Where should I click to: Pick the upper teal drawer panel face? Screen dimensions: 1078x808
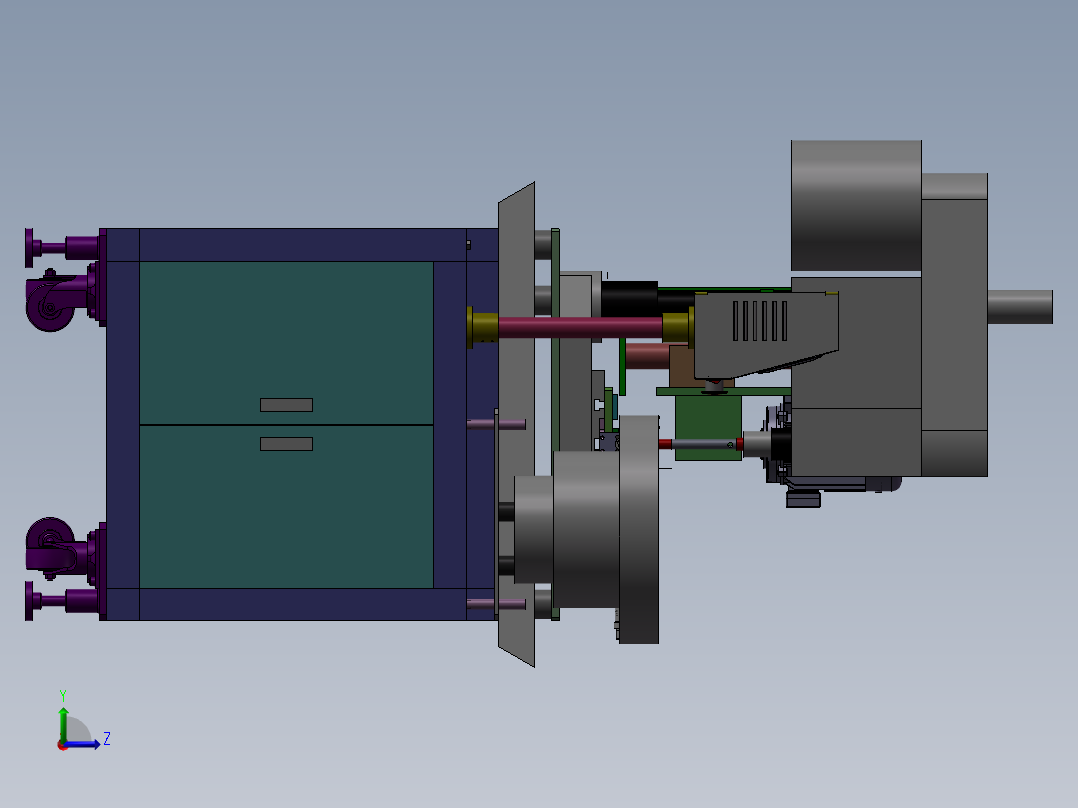[x=286, y=342]
